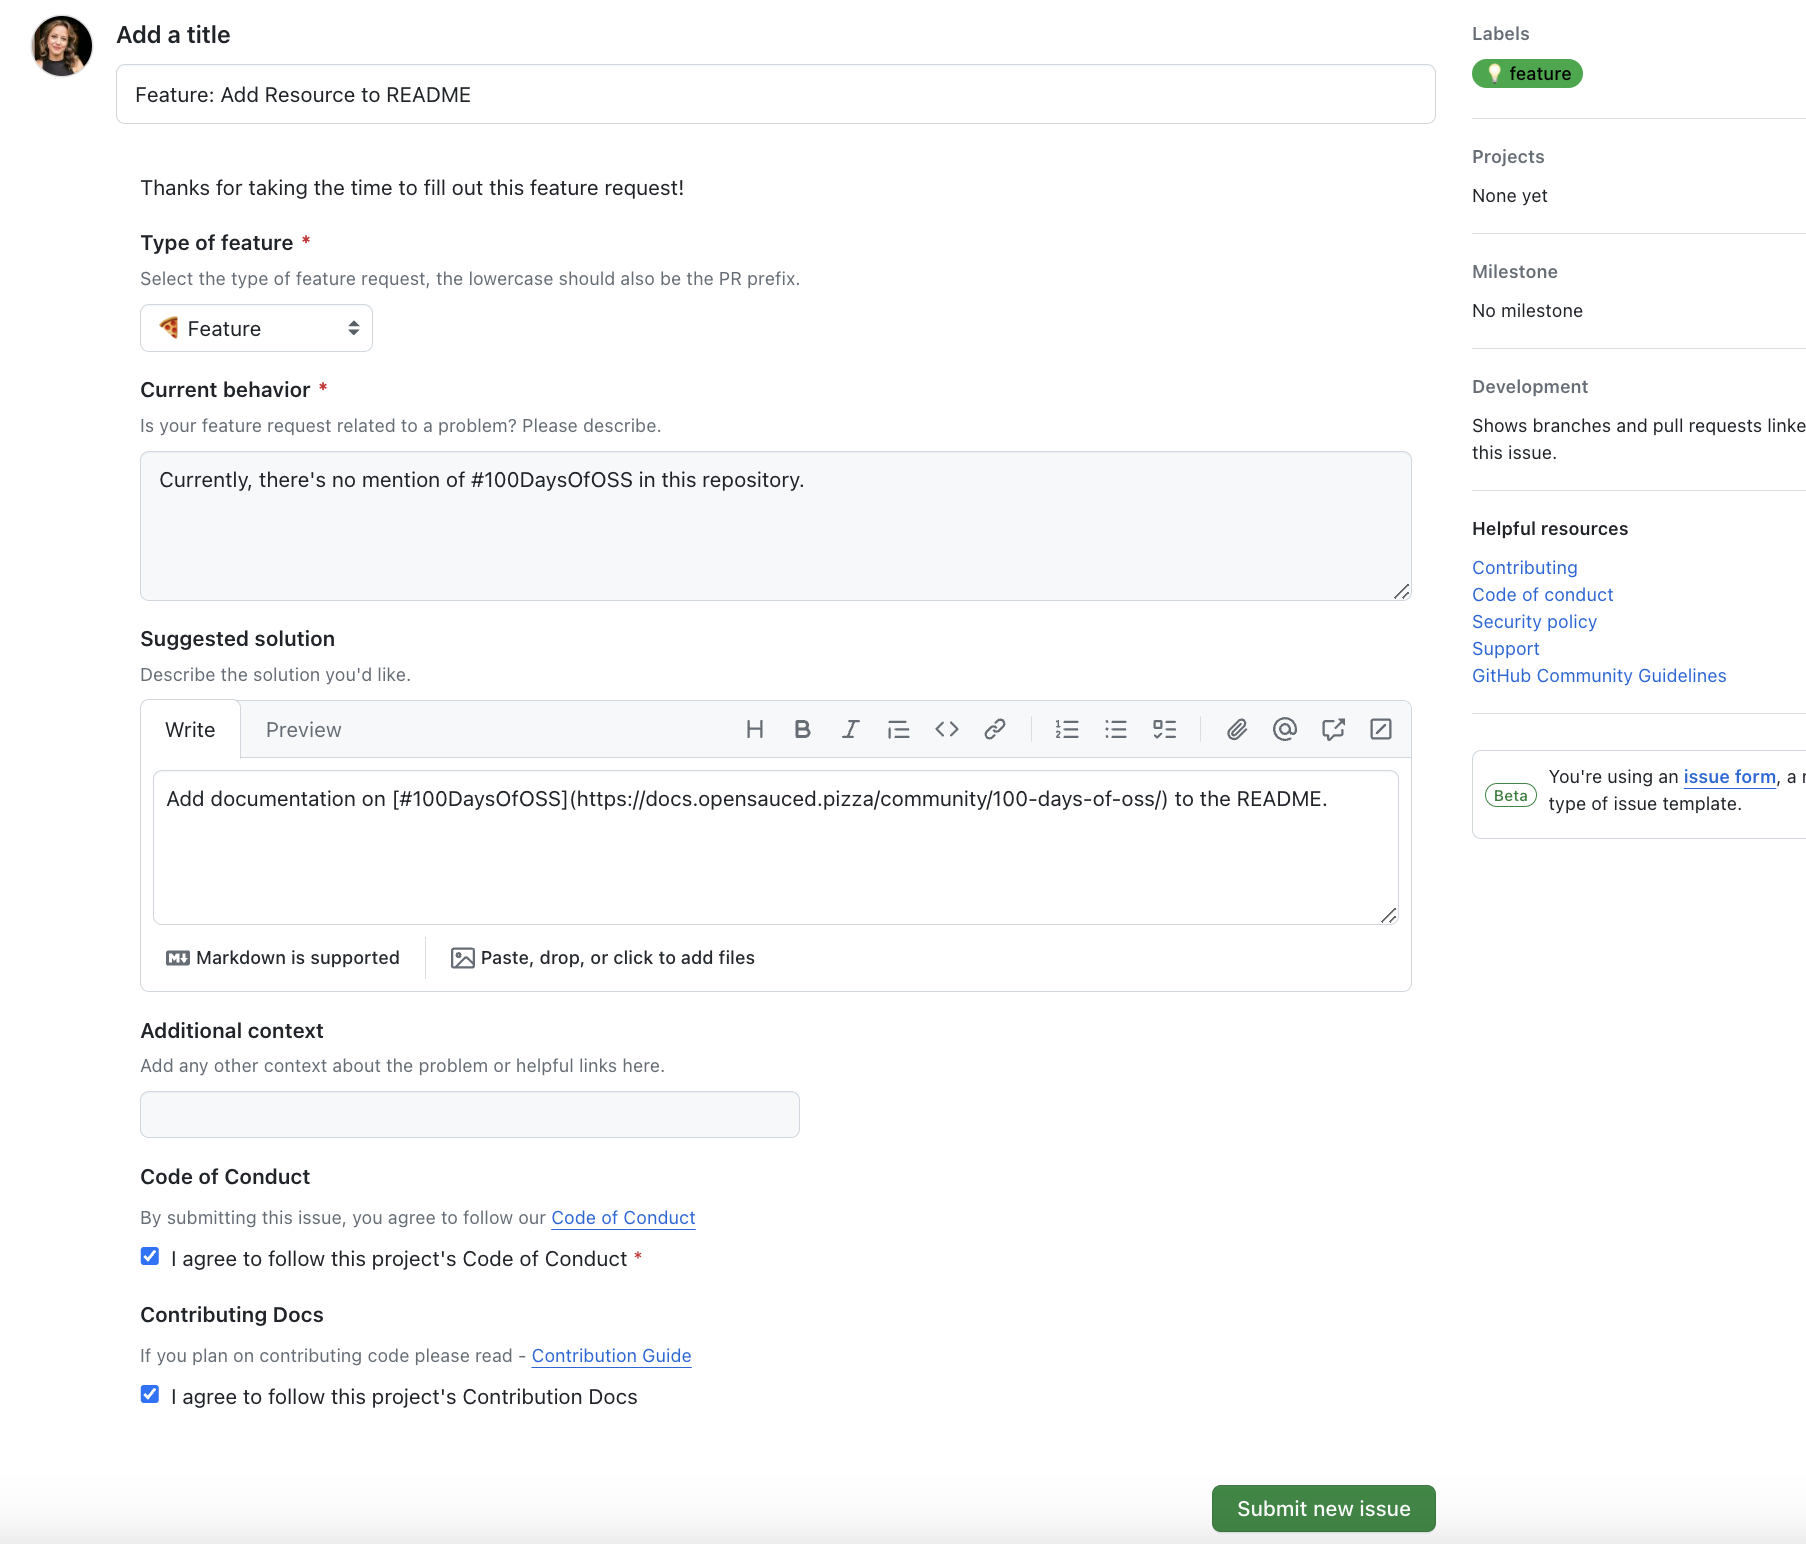Select the Write tab
The image size is (1806, 1544).
click(189, 729)
